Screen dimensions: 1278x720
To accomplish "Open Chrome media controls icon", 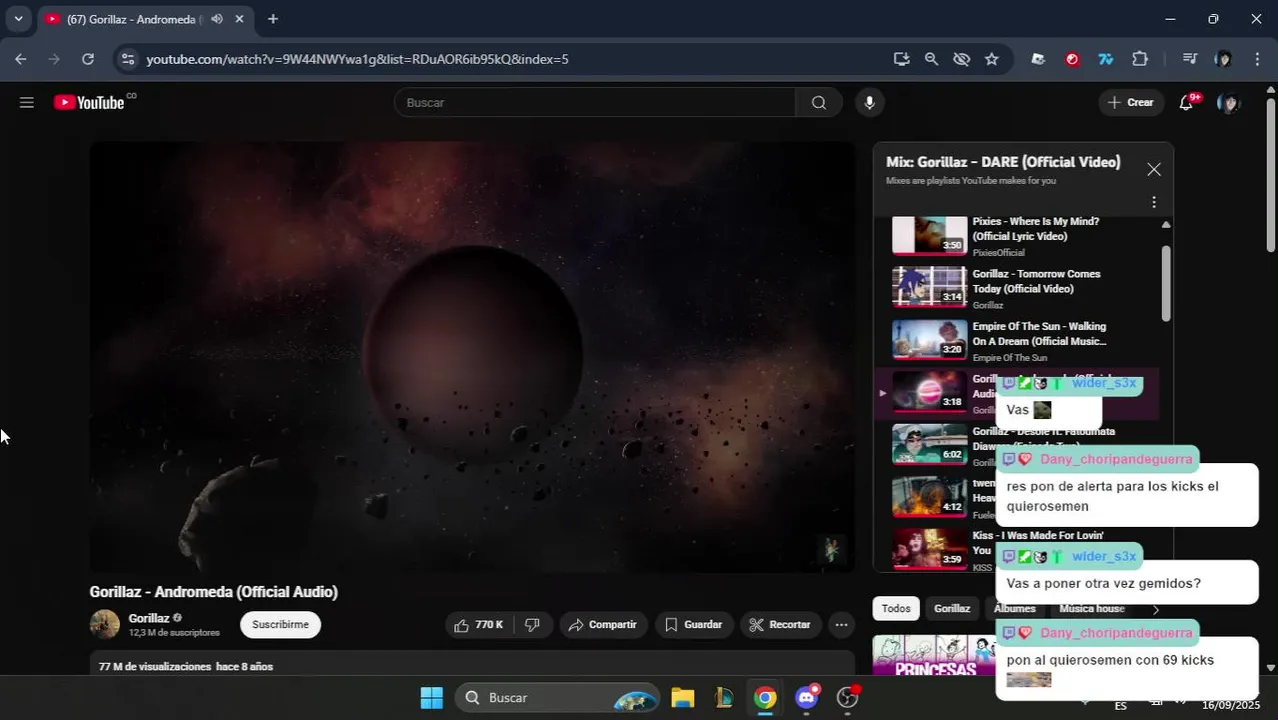I will point(1189,59).
